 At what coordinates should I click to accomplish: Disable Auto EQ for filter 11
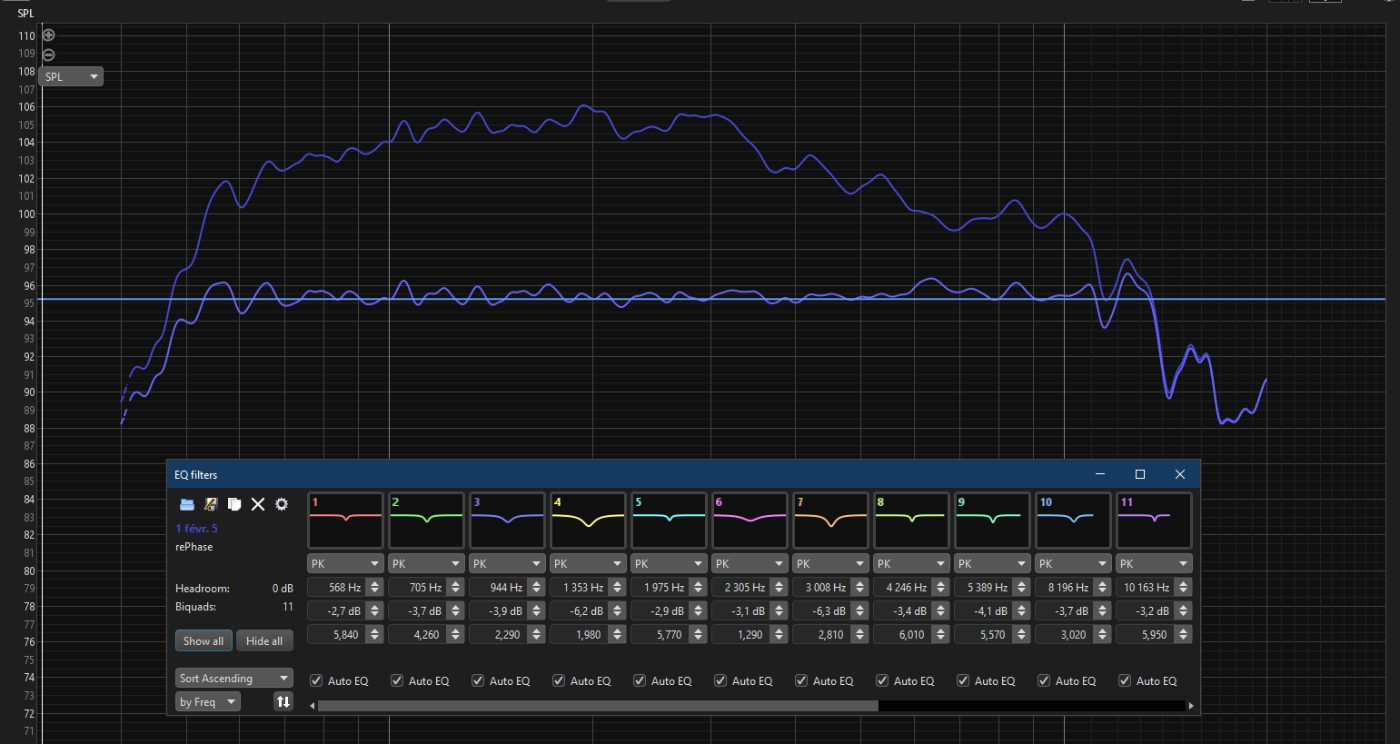tap(1125, 681)
